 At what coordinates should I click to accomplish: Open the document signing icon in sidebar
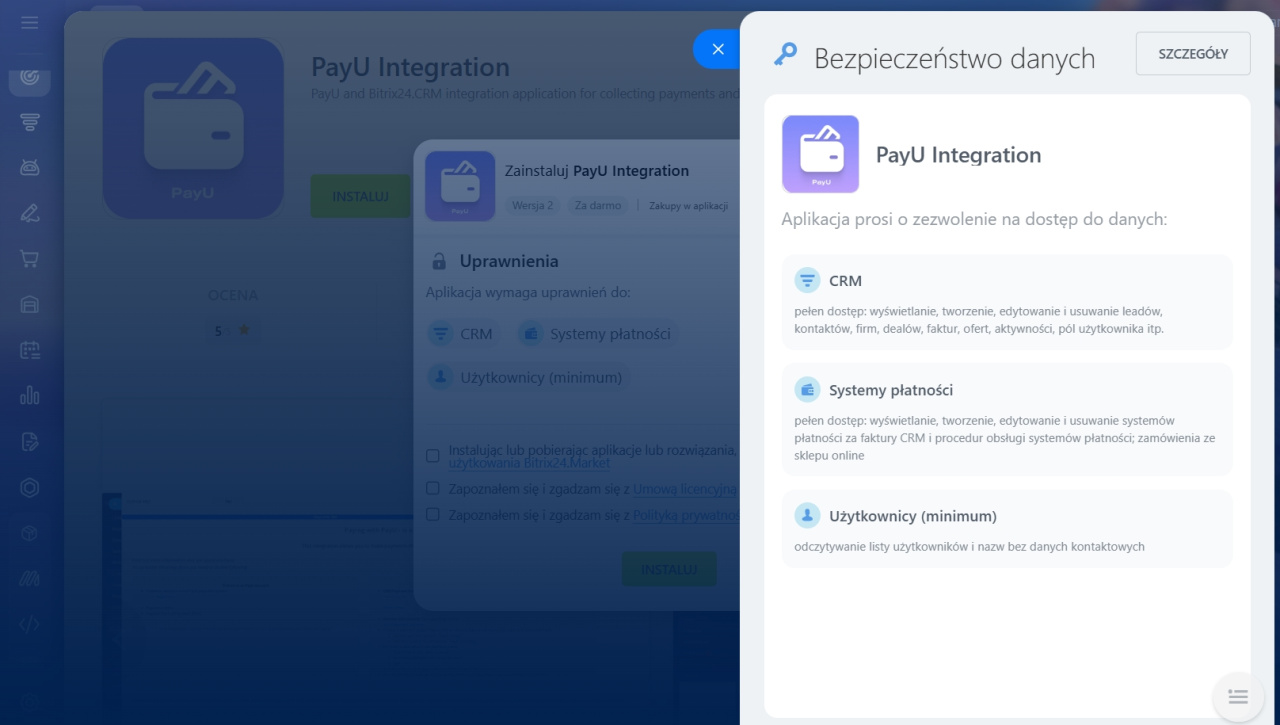(29, 441)
